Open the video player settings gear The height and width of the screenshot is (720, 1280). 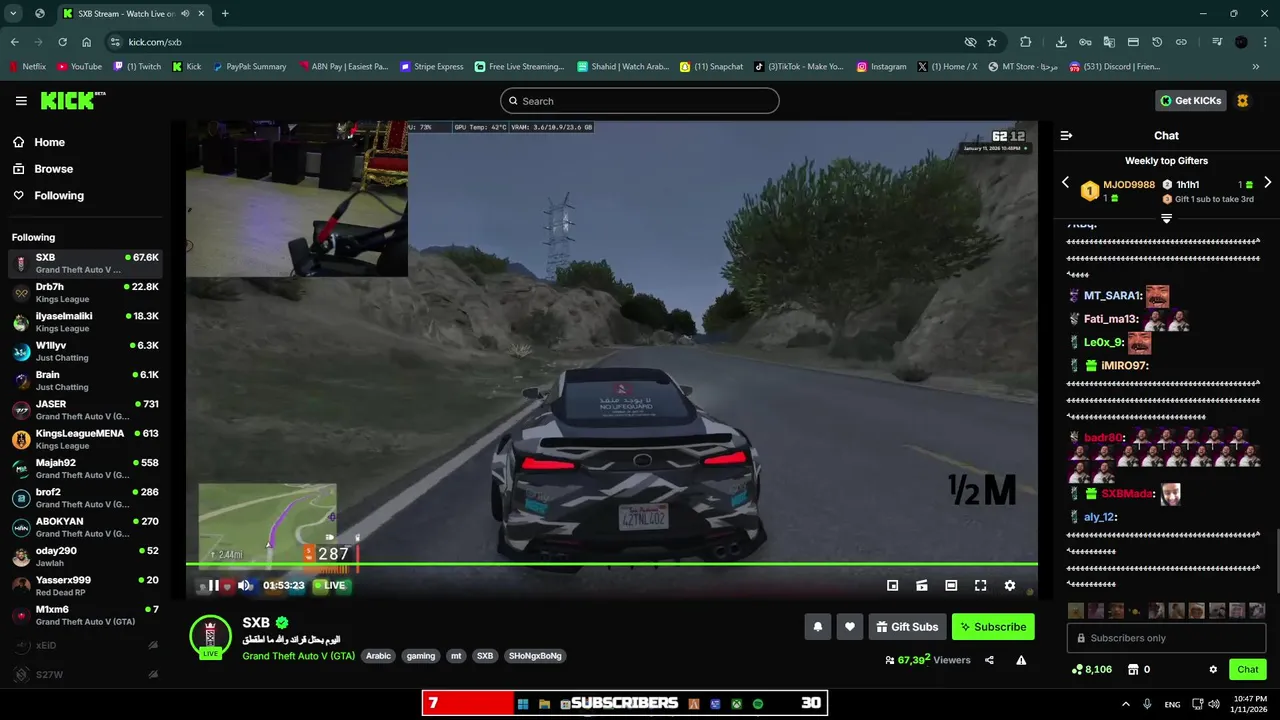click(1010, 586)
